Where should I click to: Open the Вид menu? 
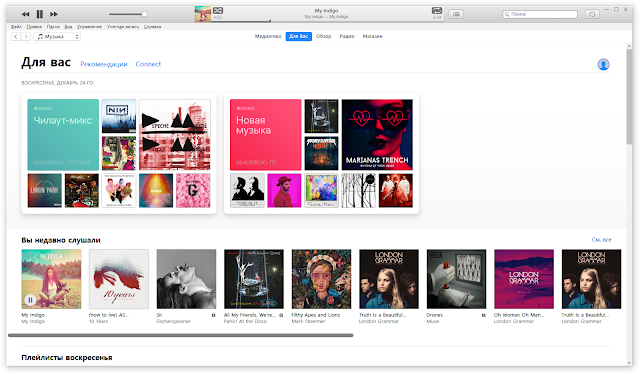(68, 27)
